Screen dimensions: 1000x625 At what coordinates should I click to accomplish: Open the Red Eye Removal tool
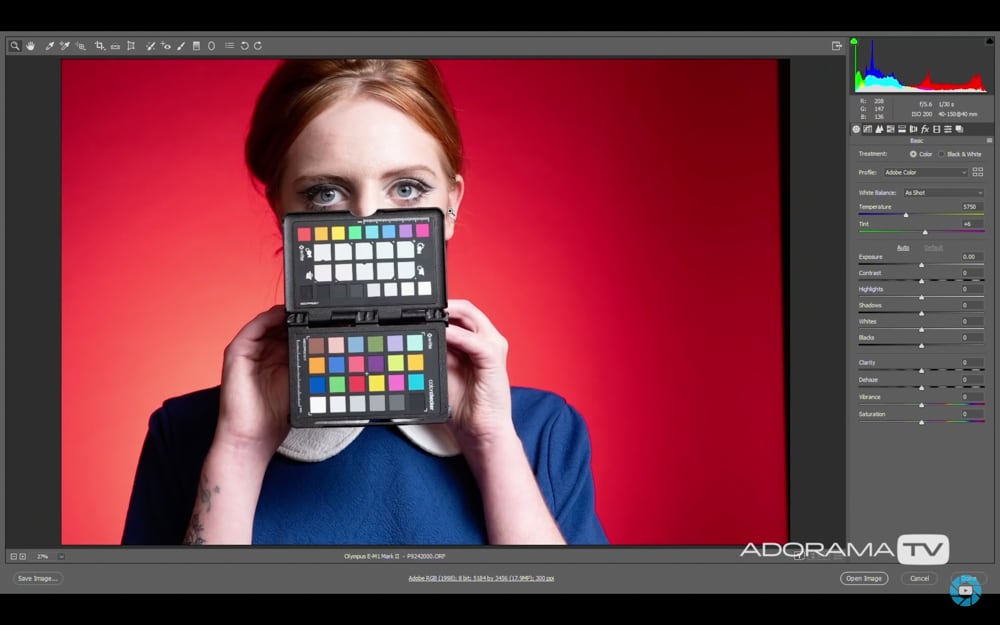(x=166, y=45)
